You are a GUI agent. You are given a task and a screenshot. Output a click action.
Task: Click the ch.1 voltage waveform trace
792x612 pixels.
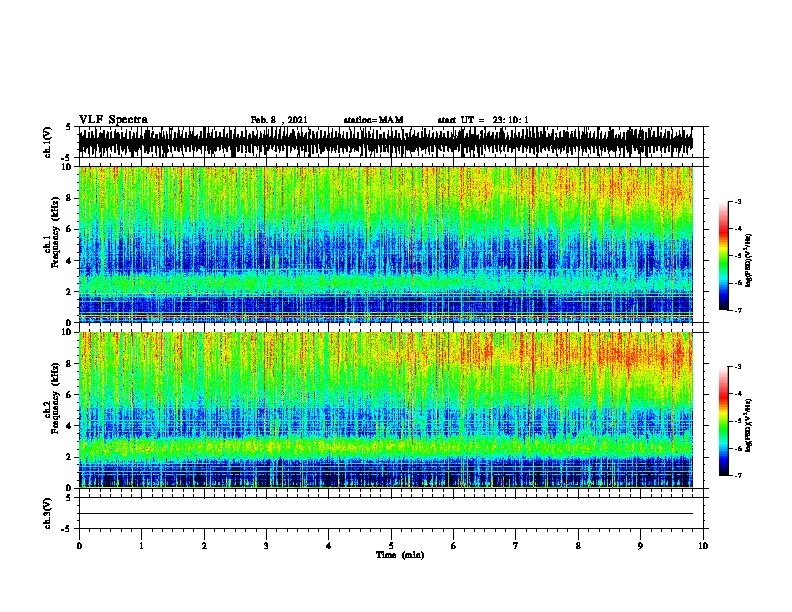[385, 142]
